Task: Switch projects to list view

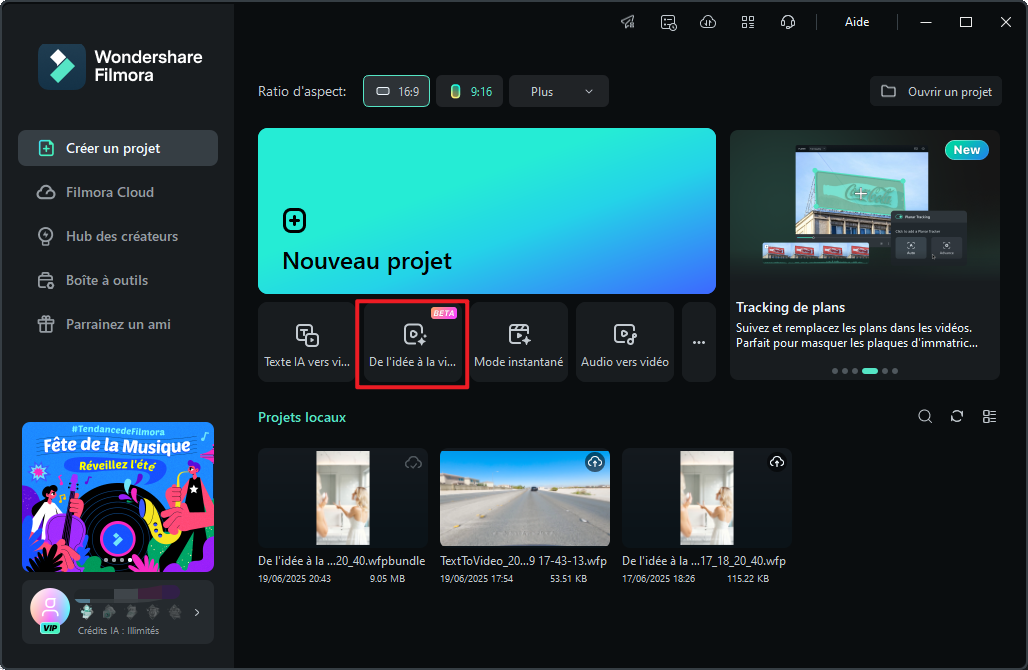Action: 989,416
